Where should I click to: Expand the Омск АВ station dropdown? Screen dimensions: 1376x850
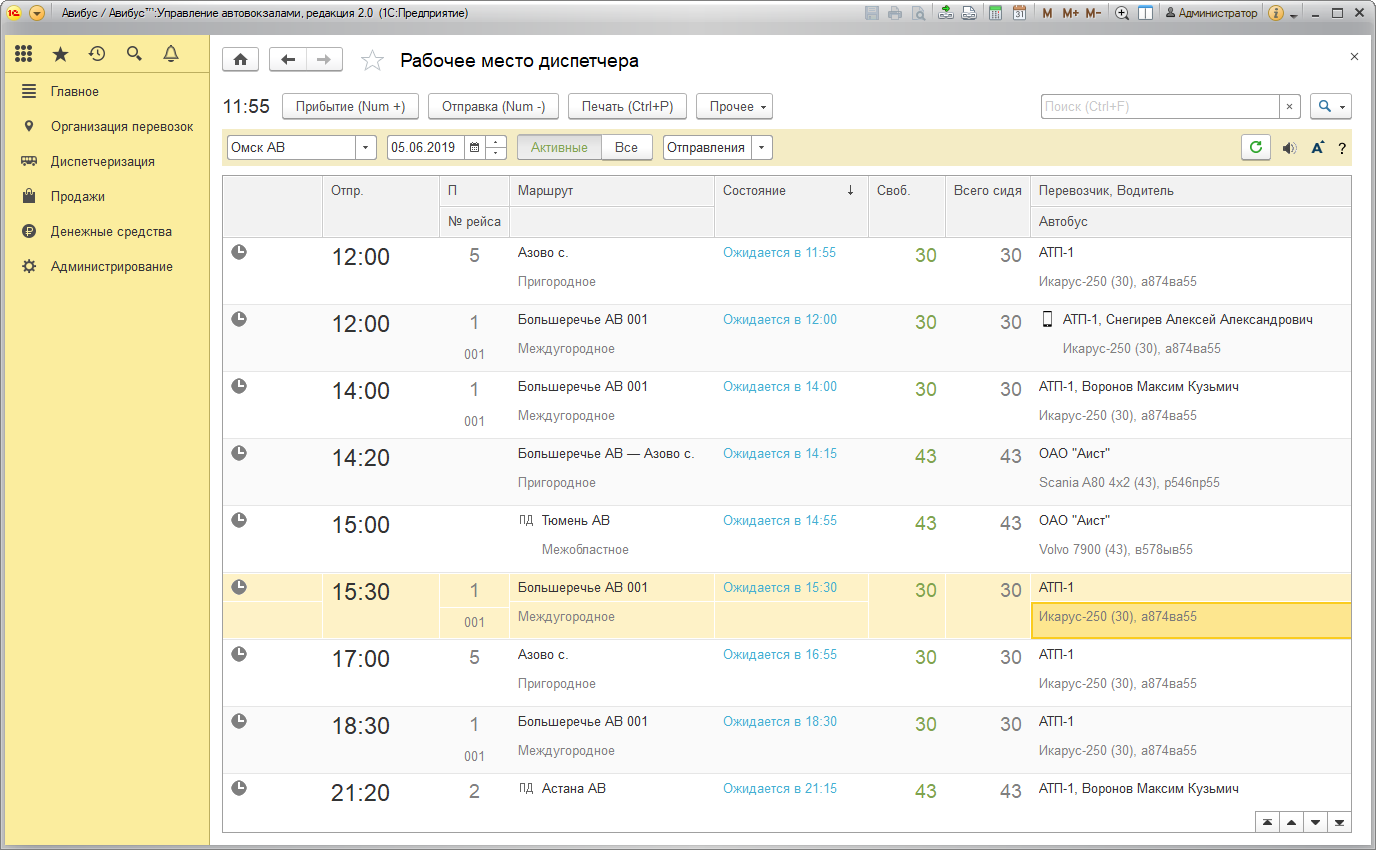pyautogui.click(x=365, y=147)
